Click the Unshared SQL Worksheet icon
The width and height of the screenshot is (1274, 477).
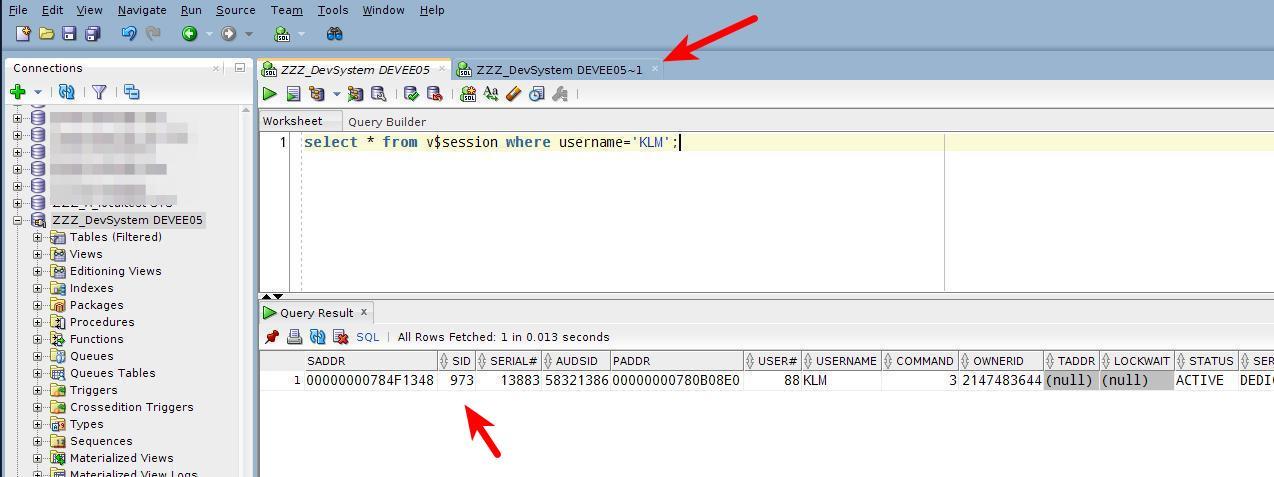coord(467,94)
